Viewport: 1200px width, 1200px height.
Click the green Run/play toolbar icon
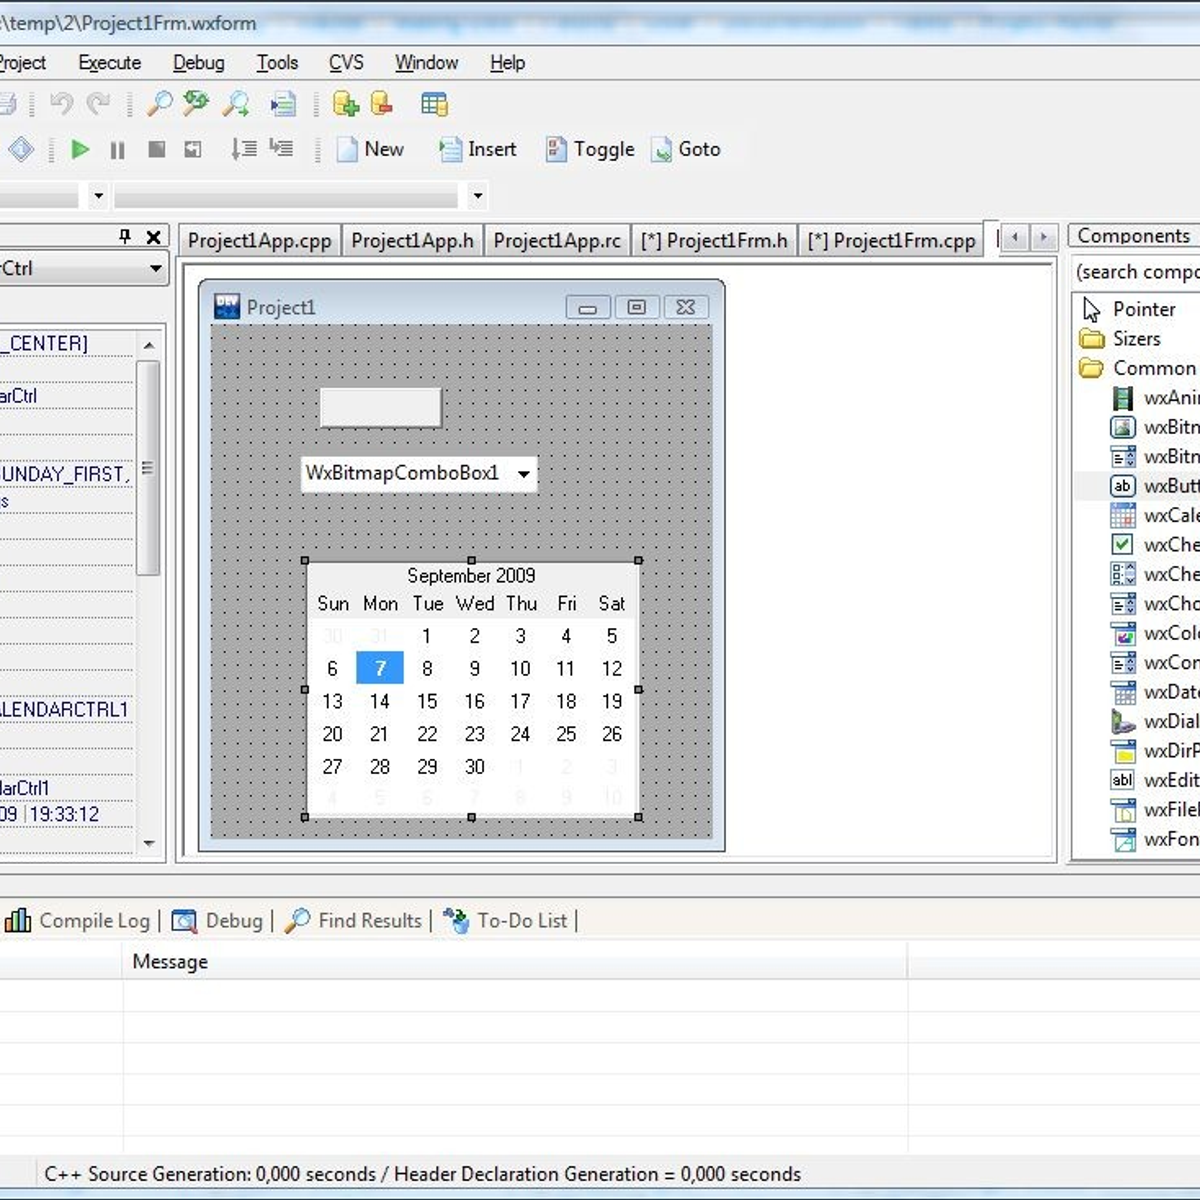coord(80,150)
